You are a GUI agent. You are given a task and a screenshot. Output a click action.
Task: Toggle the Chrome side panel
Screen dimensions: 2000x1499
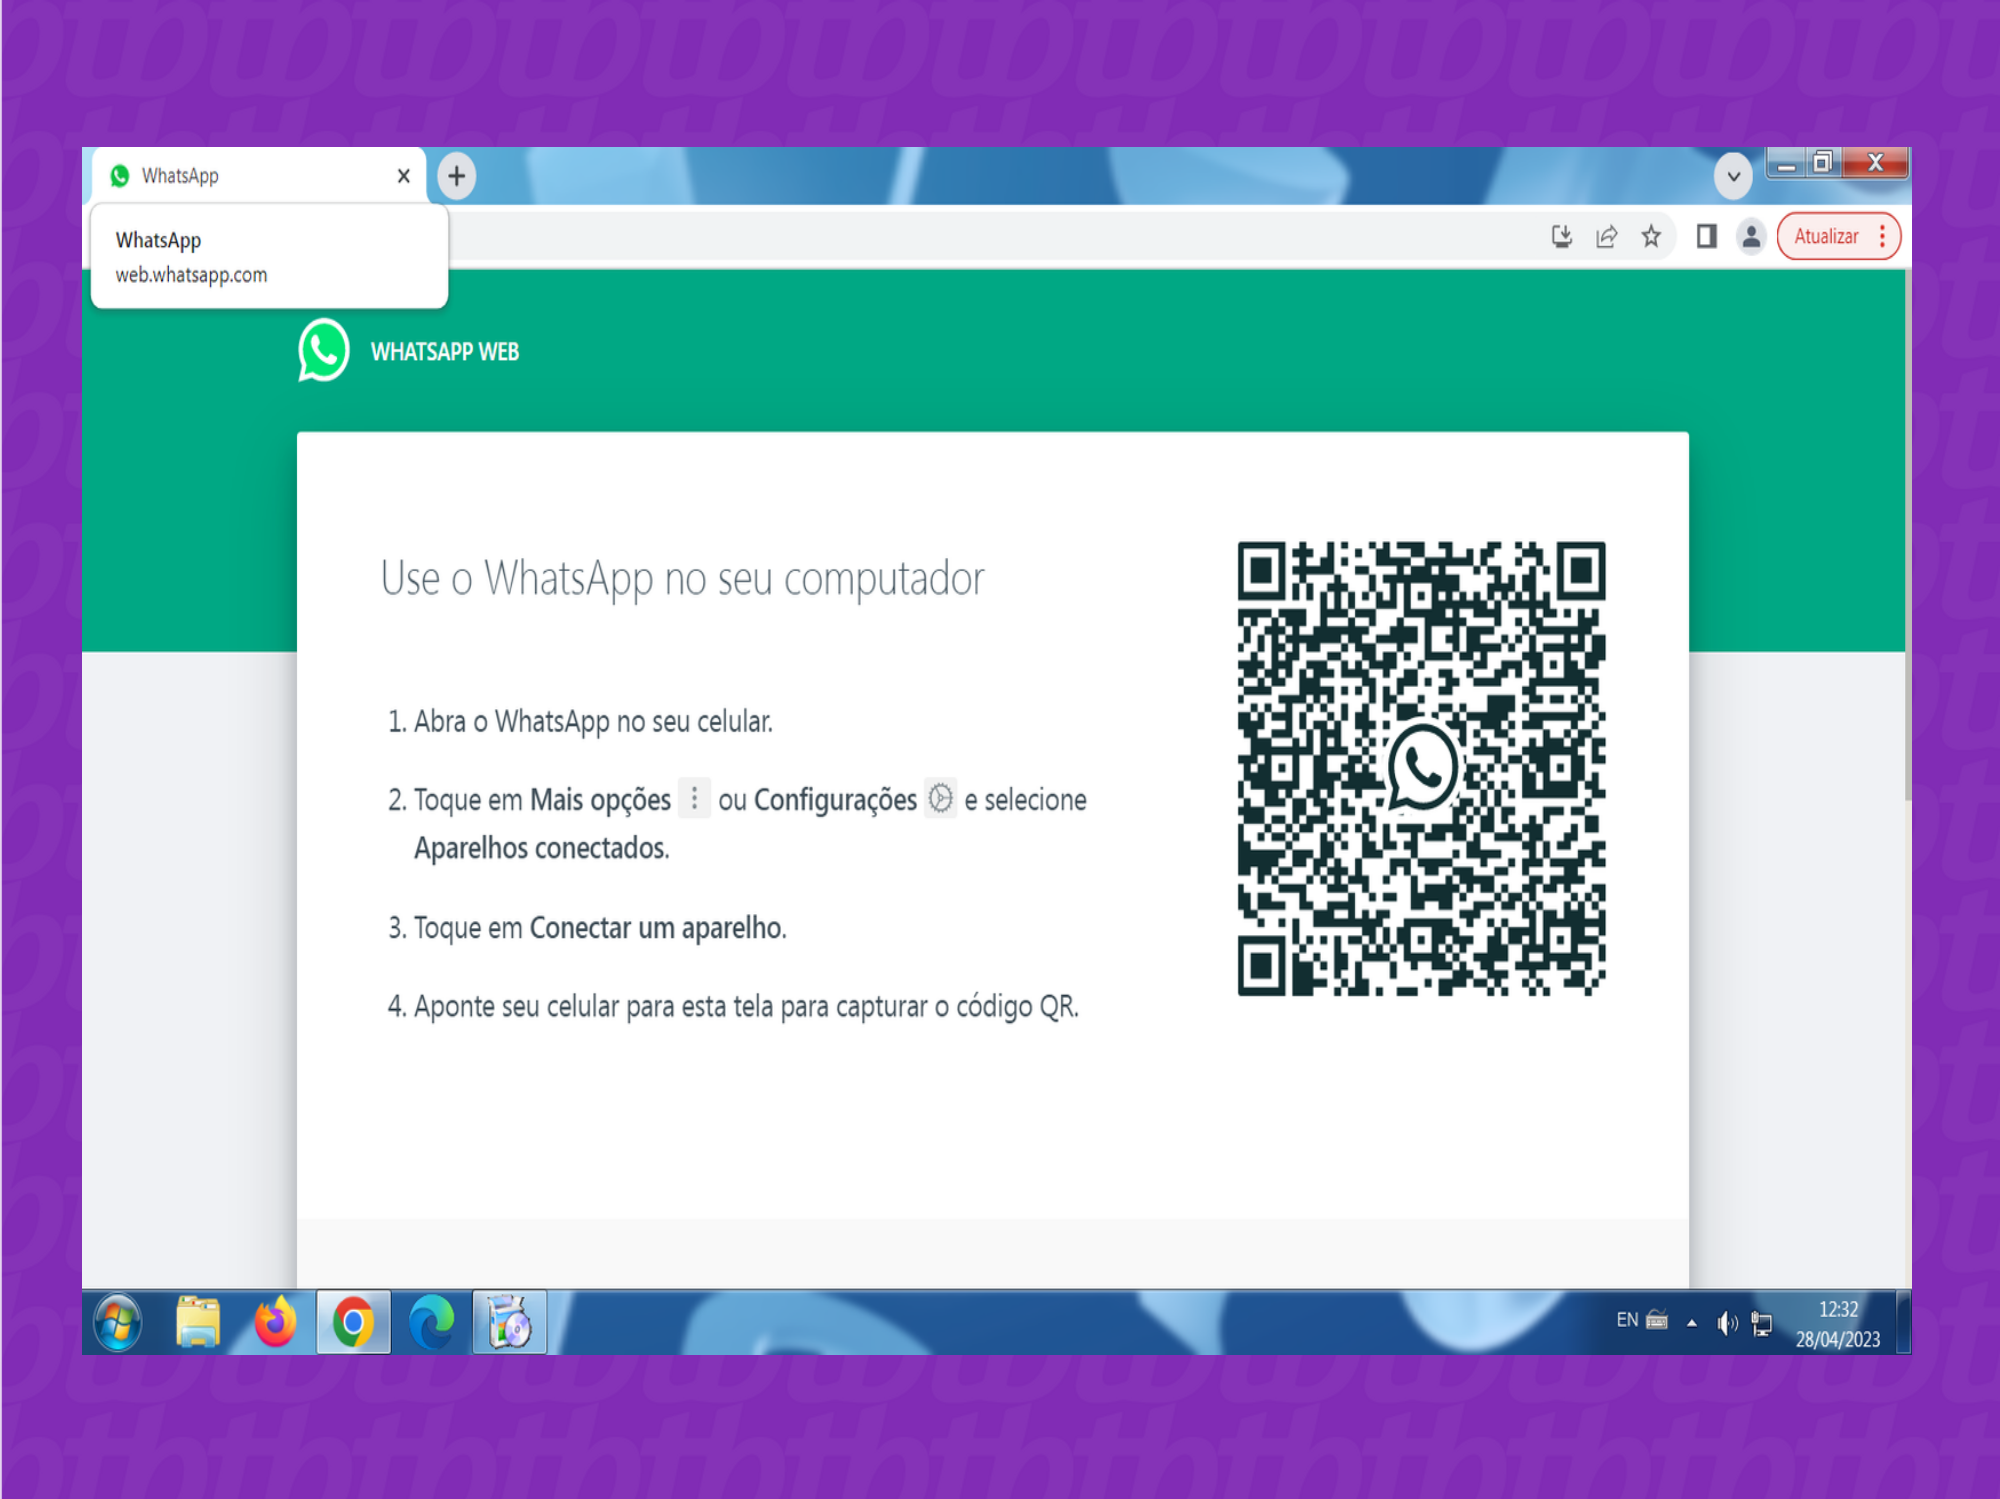1706,236
